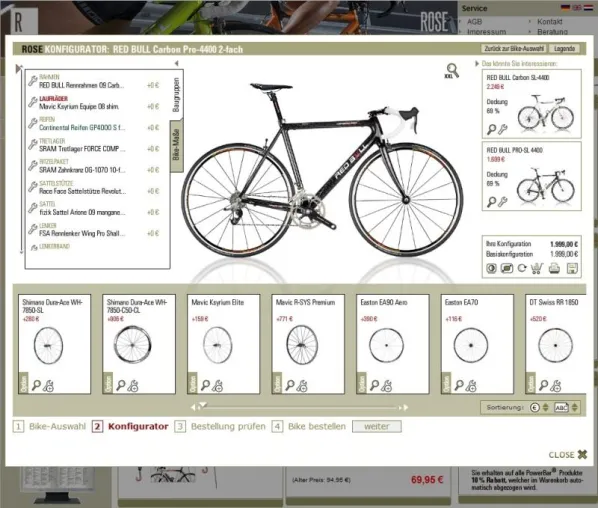Viewport: 598px width, 508px height.
Task: Magnify the RED BULL PRO-SL 4400 suggestion
Action: tap(492, 202)
